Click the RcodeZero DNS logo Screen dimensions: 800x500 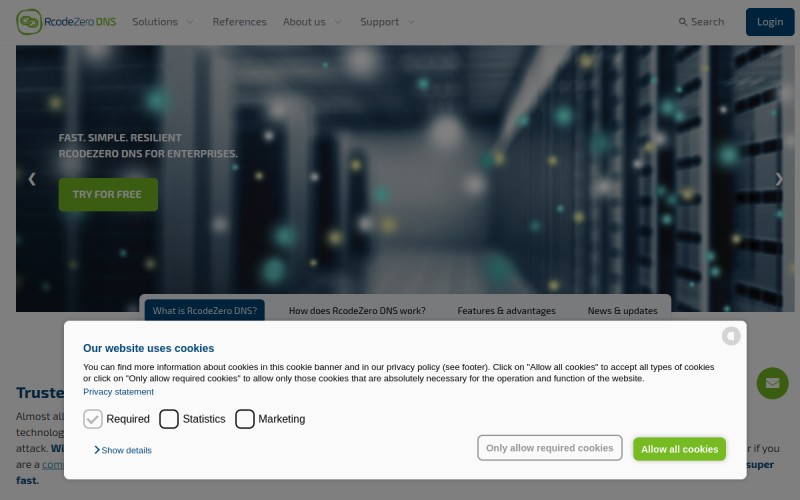tap(66, 22)
